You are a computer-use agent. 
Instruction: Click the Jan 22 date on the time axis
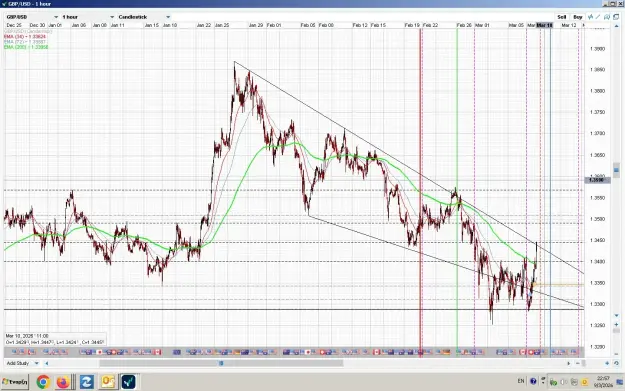(x=204, y=25)
